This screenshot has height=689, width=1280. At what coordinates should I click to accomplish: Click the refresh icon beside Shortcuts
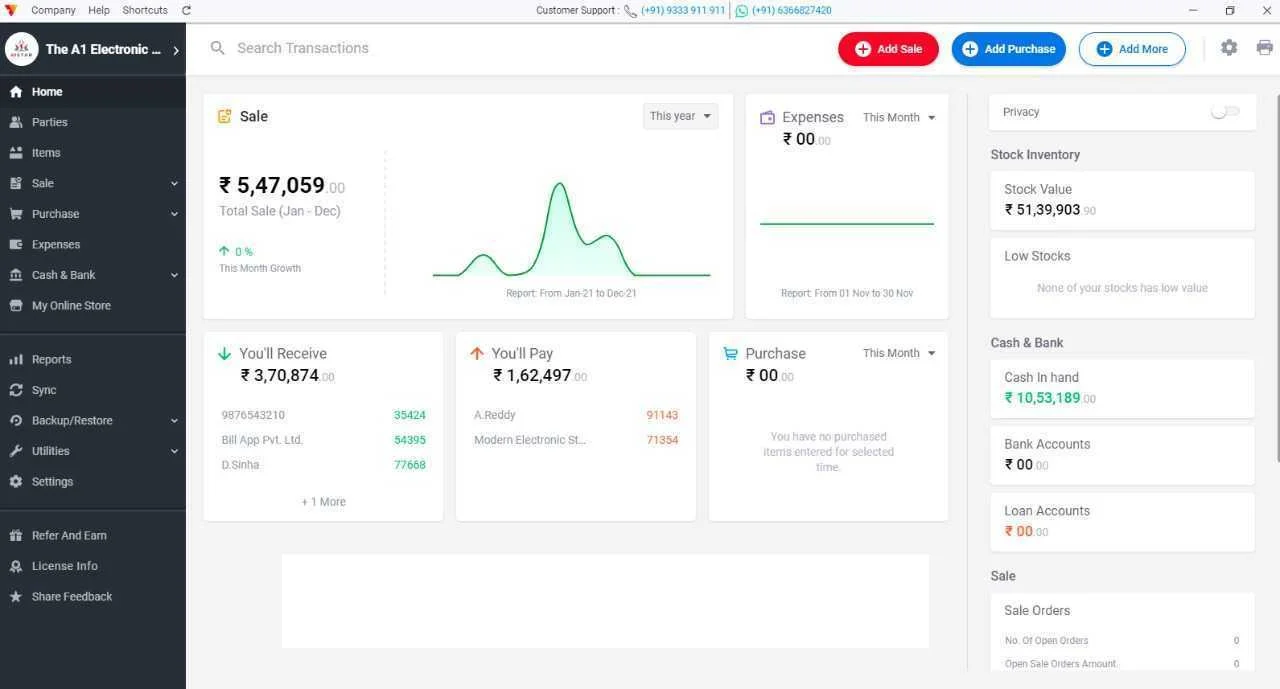pos(186,10)
